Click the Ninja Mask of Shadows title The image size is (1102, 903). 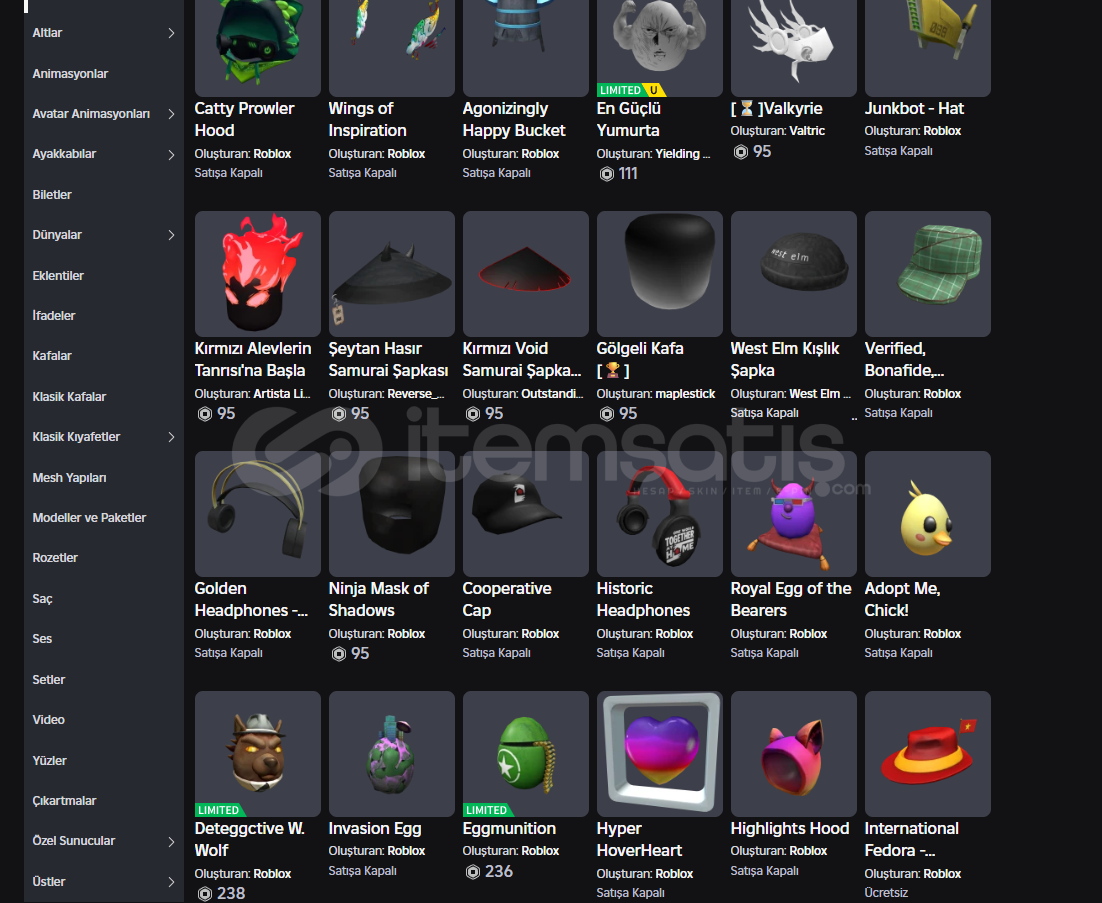coord(378,599)
